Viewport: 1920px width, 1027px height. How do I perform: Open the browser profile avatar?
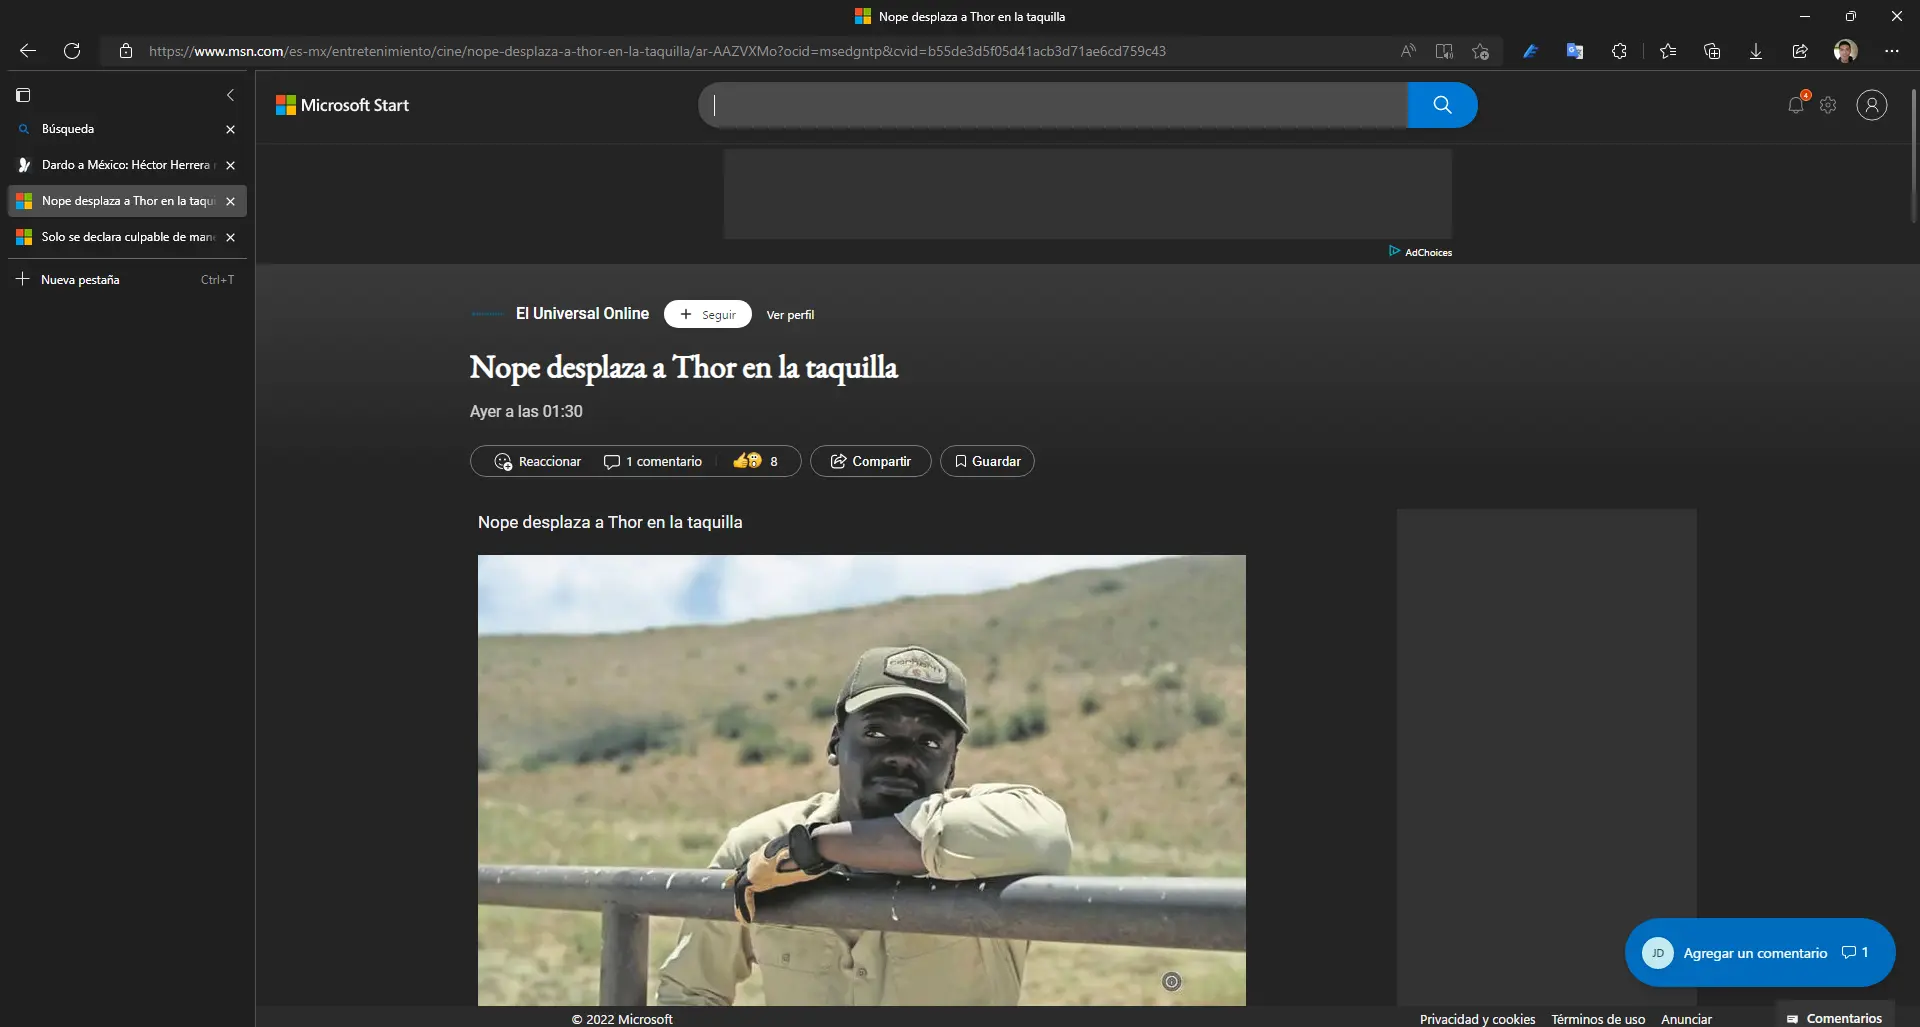tap(1846, 51)
